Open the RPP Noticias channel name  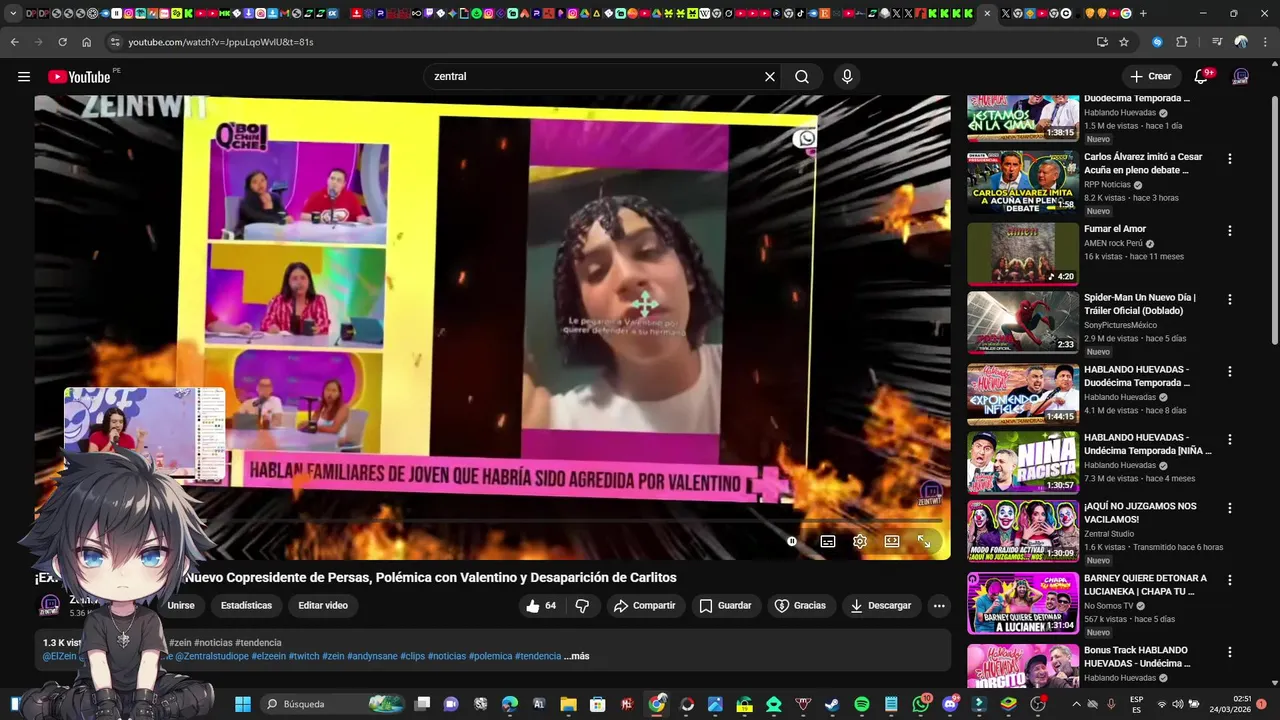[1107, 185]
